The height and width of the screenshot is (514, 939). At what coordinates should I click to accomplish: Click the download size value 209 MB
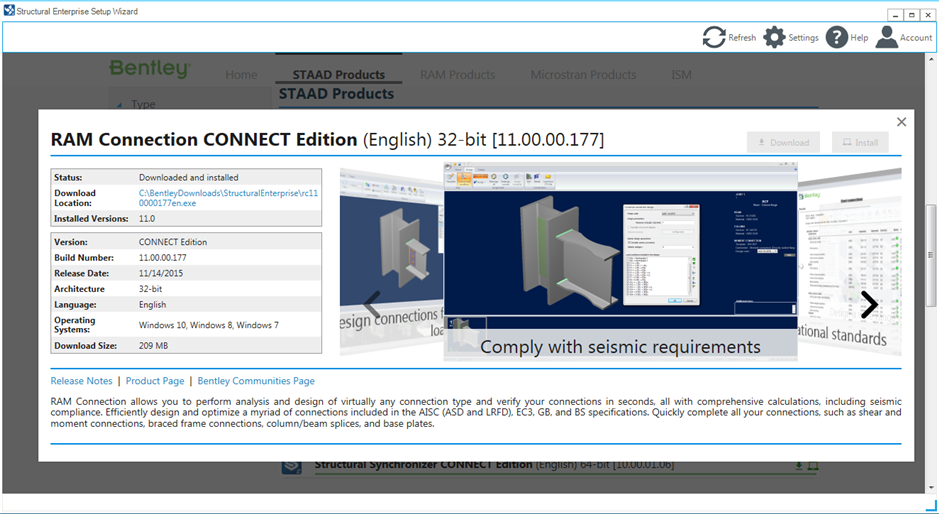tap(153, 346)
